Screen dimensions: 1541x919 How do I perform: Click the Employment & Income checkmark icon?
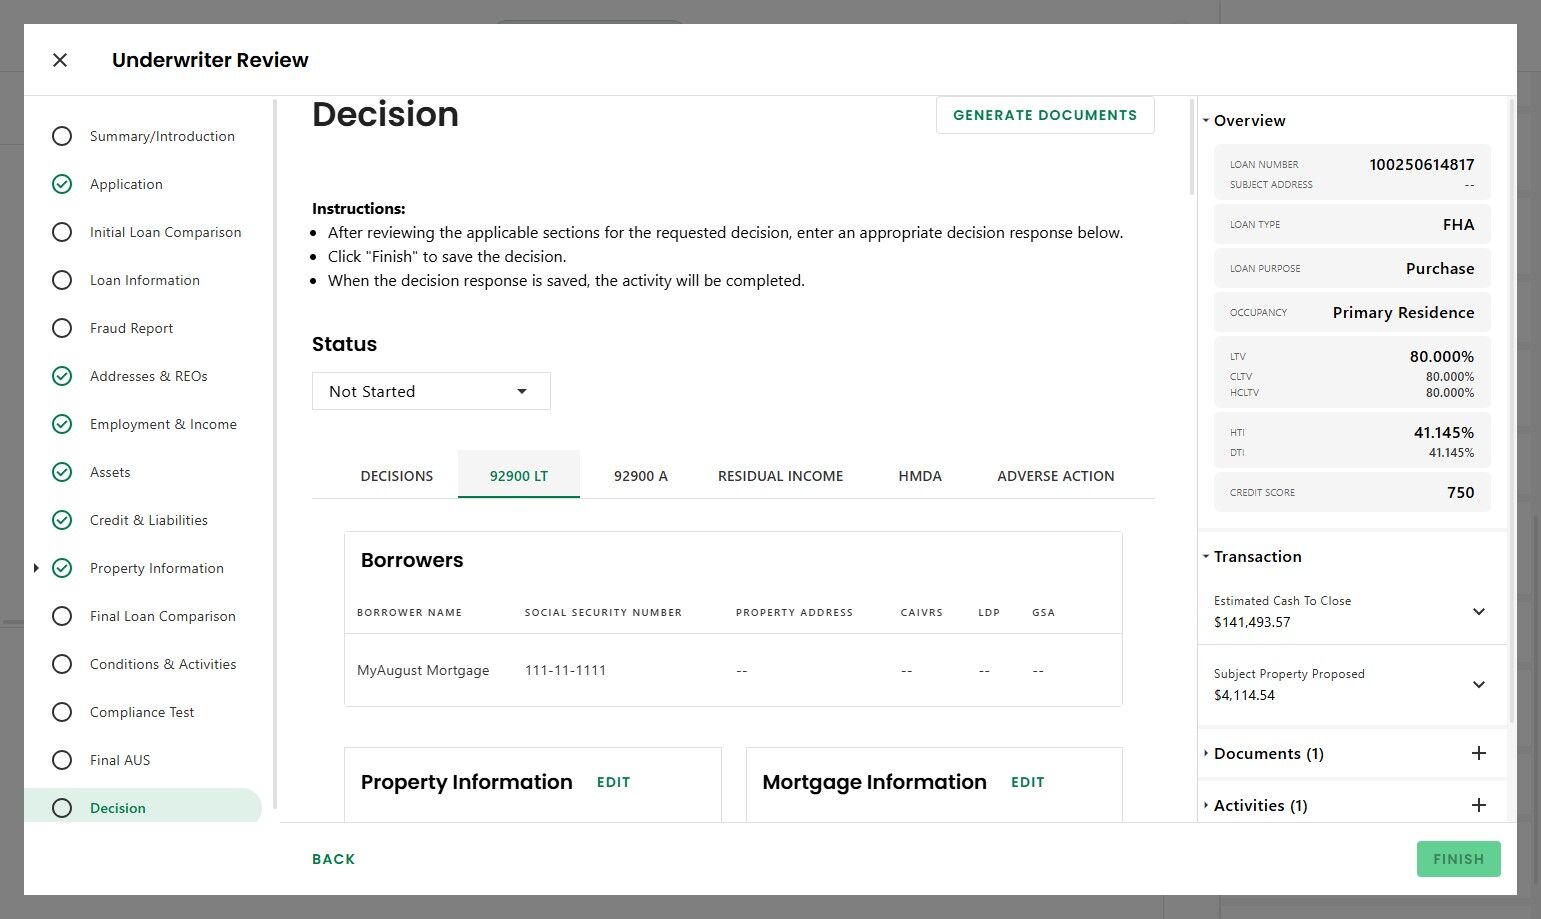coord(62,424)
